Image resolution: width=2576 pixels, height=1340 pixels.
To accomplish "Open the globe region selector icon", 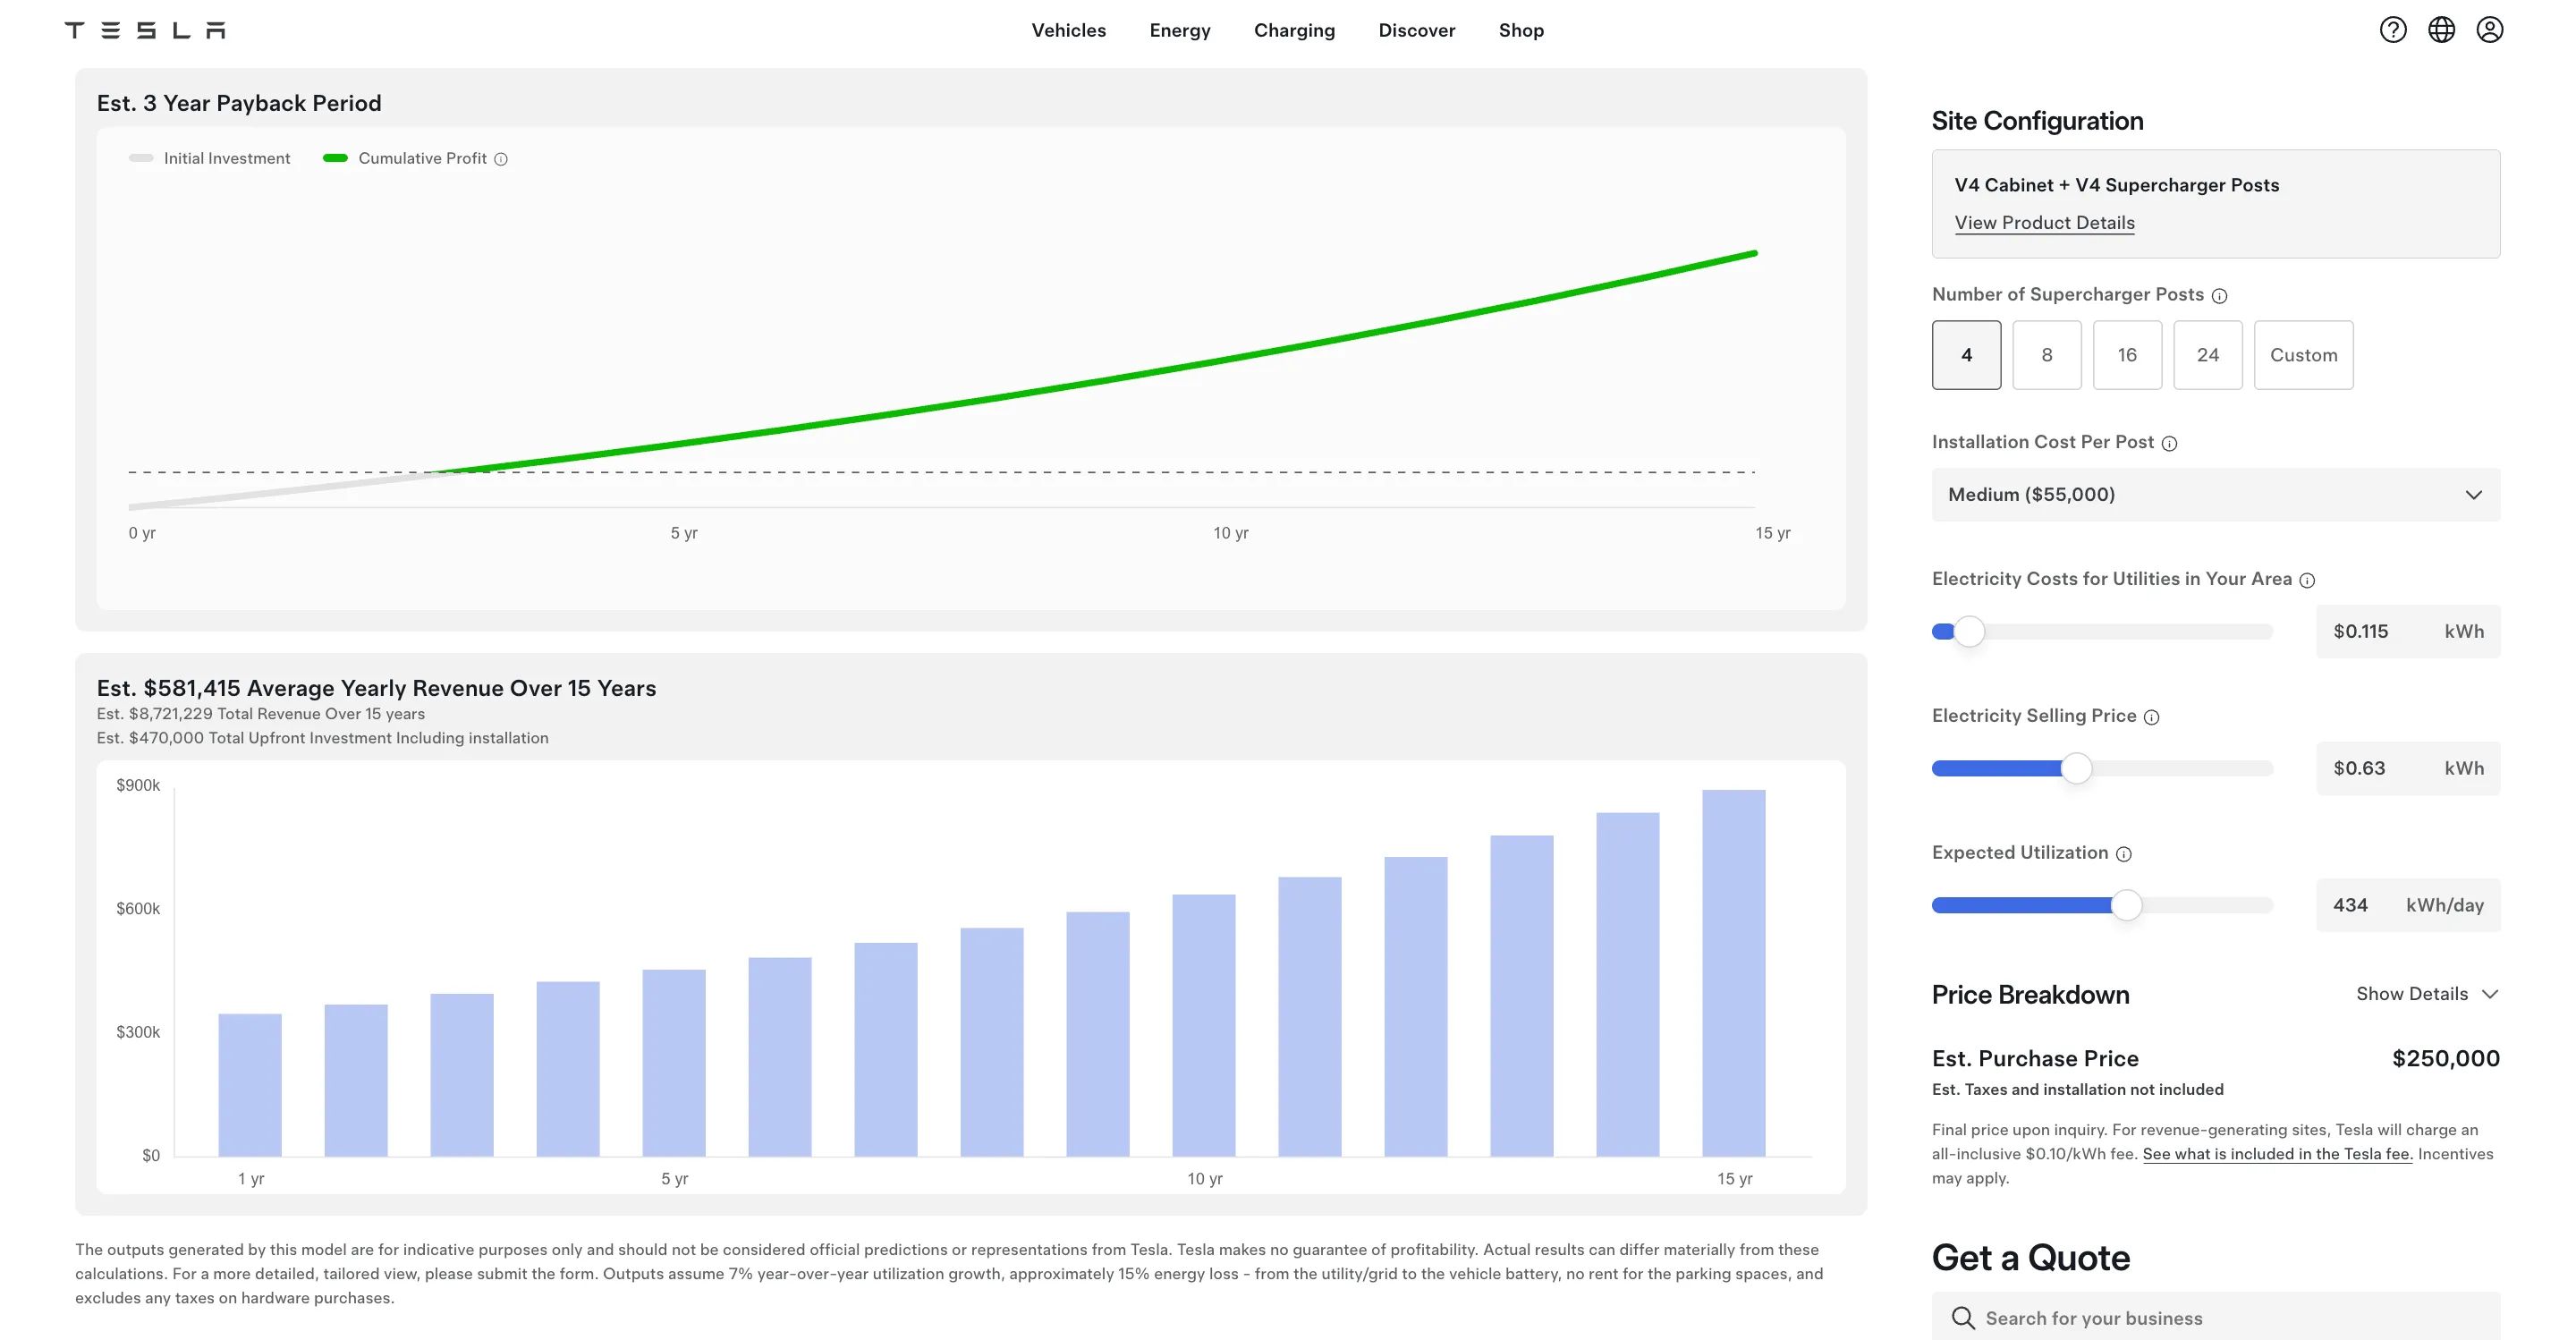I will [2441, 30].
